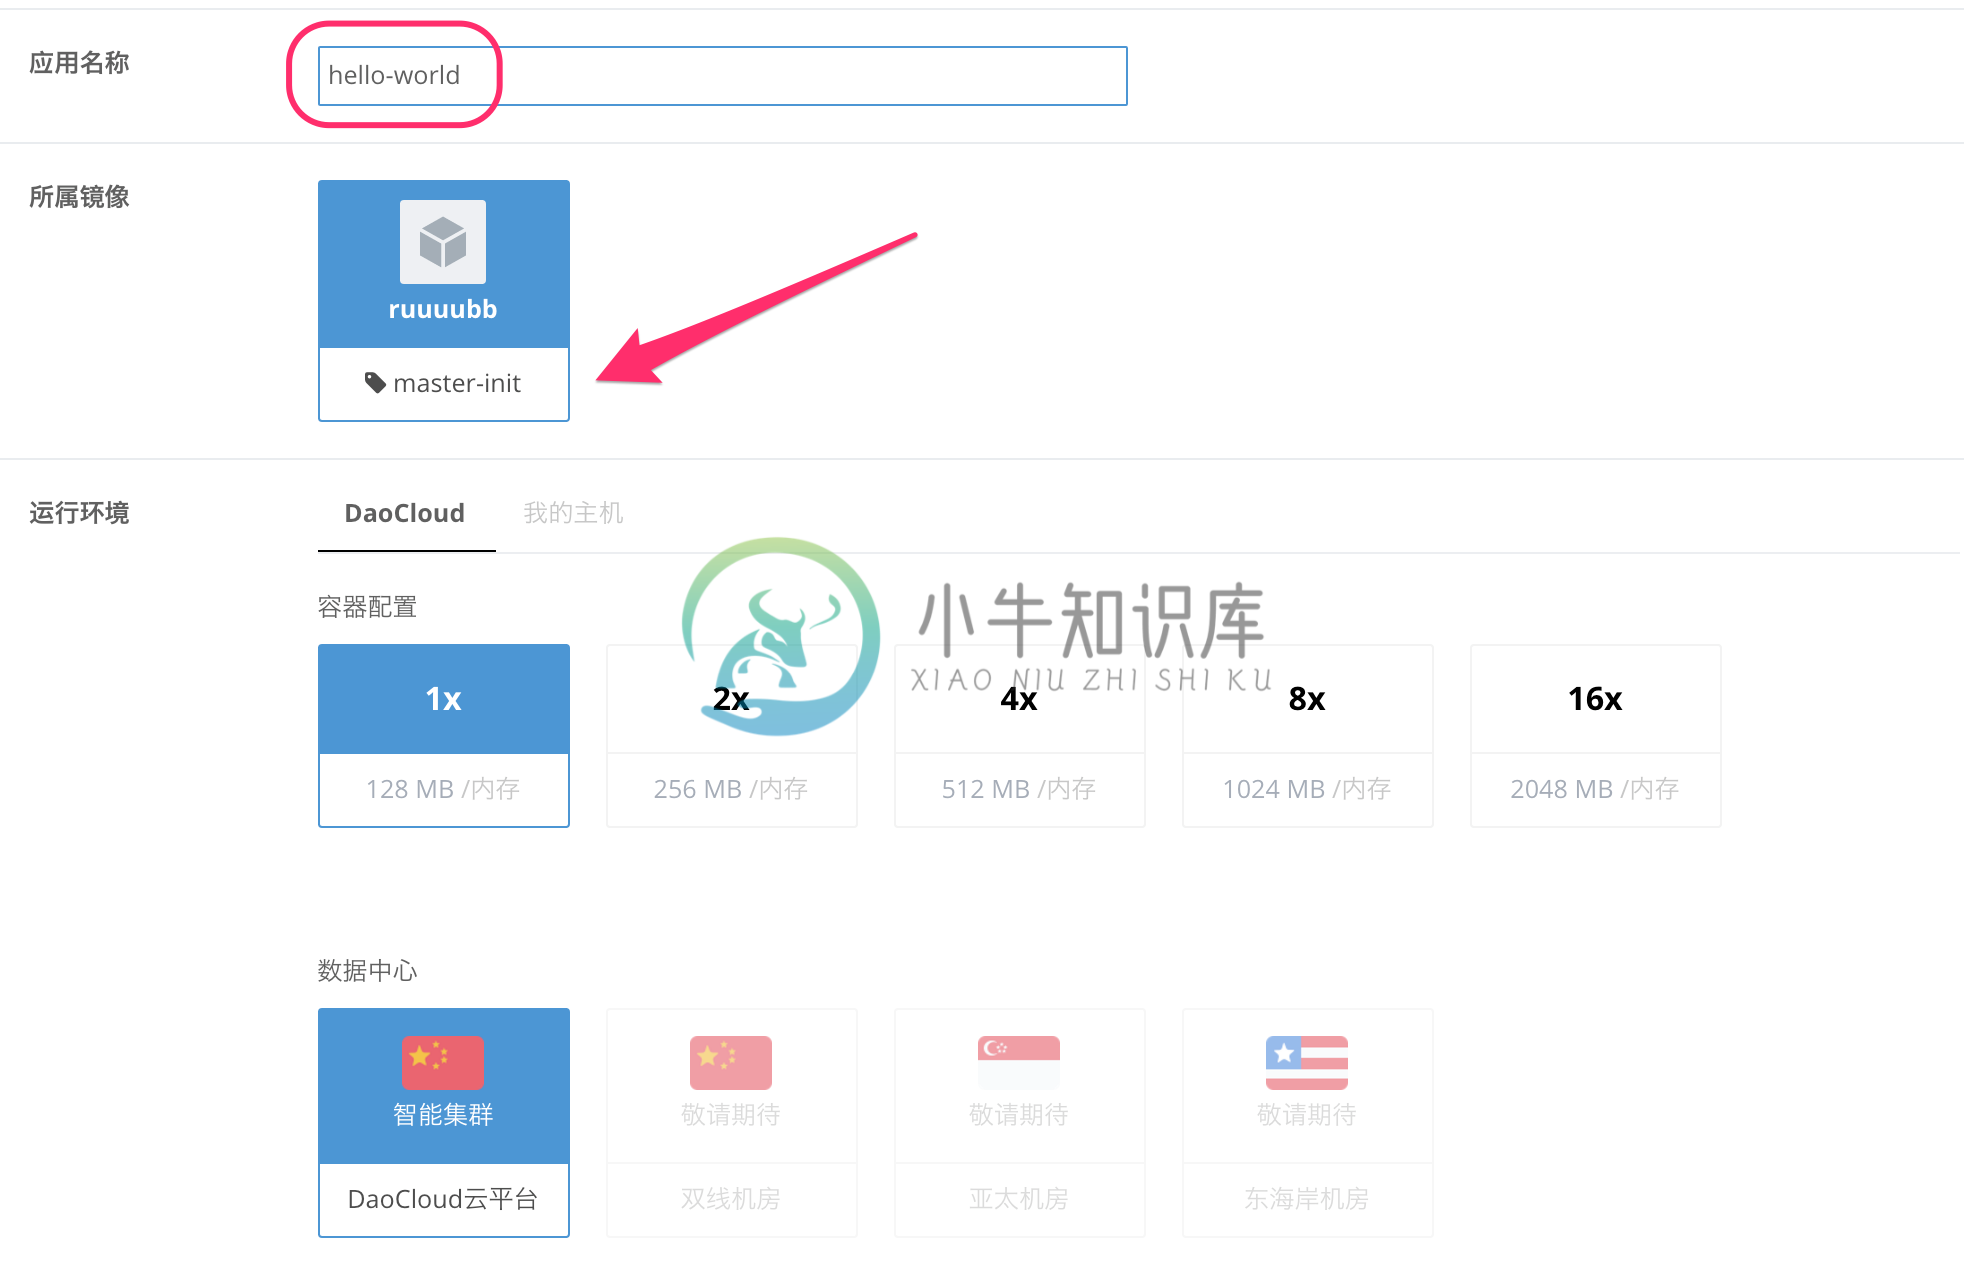The width and height of the screenshot is (1964, 1270).
Task: Click the 256 MB /内存 label
Action: click(x=731, y=789)
